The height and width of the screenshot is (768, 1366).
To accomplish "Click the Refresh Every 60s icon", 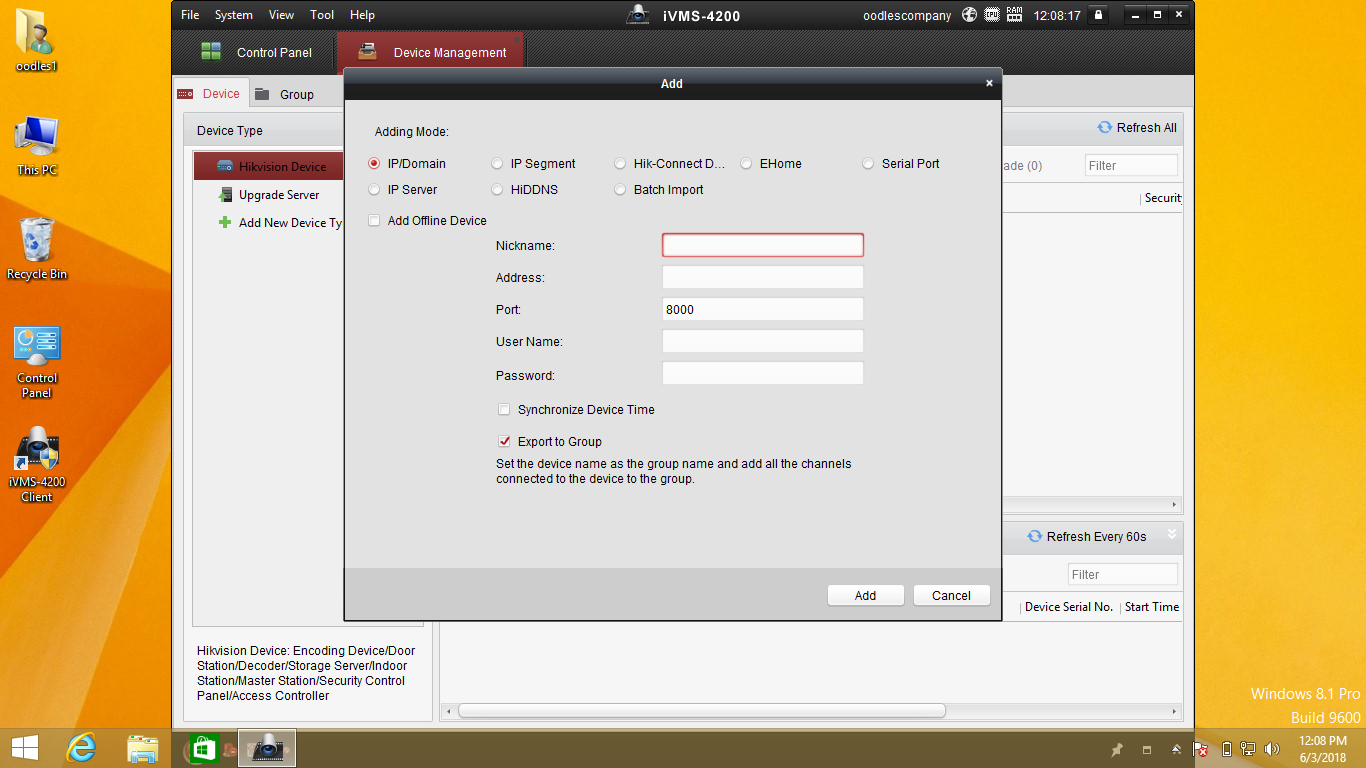I will (1035, 536).
